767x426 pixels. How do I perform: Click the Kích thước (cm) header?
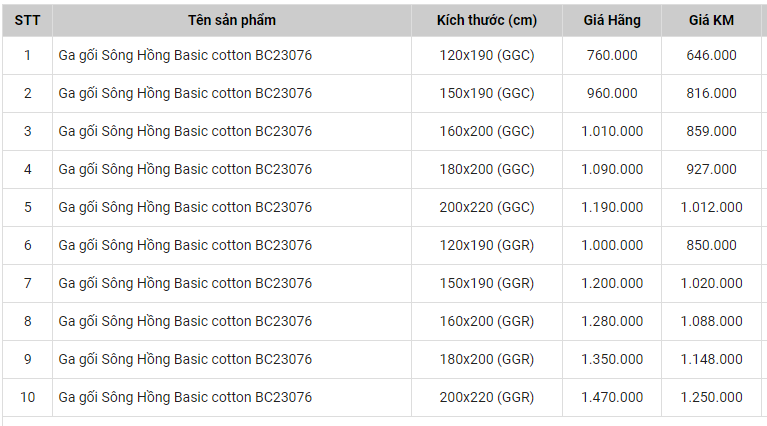pyautogui.click(x=487, y=21)
